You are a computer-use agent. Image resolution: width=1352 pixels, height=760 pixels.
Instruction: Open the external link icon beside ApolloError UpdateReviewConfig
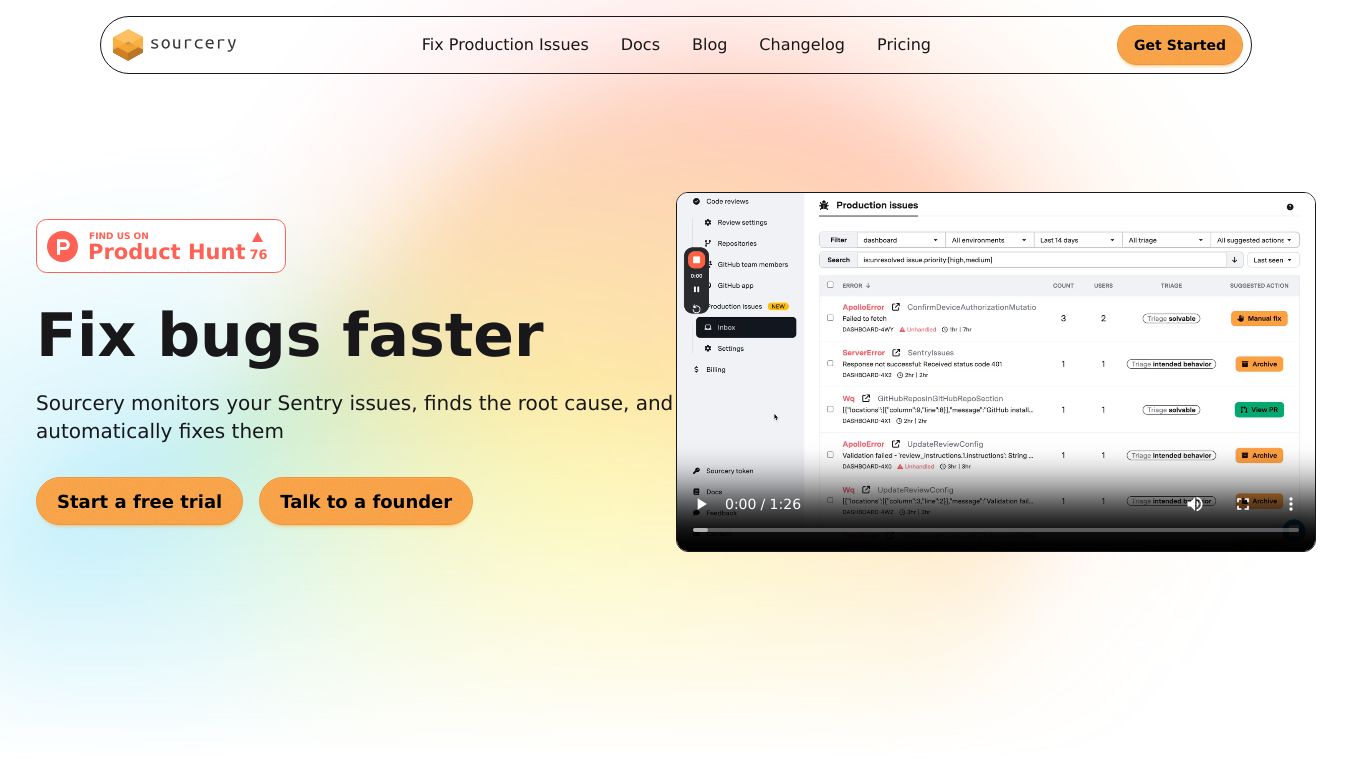tap(896, 444)
